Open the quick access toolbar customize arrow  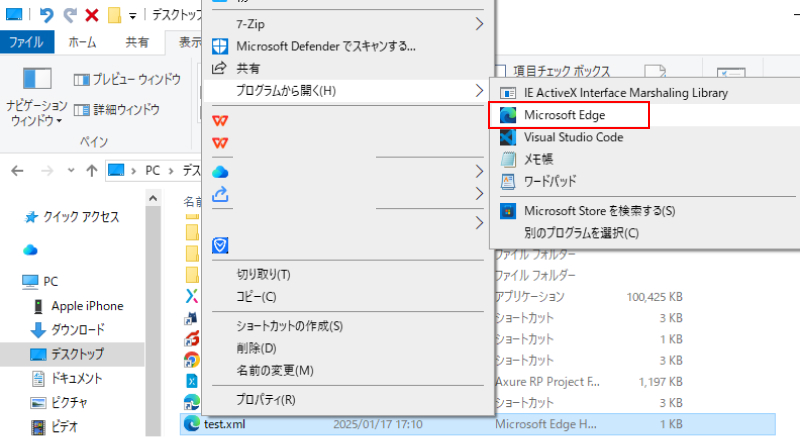click(133, 16)
